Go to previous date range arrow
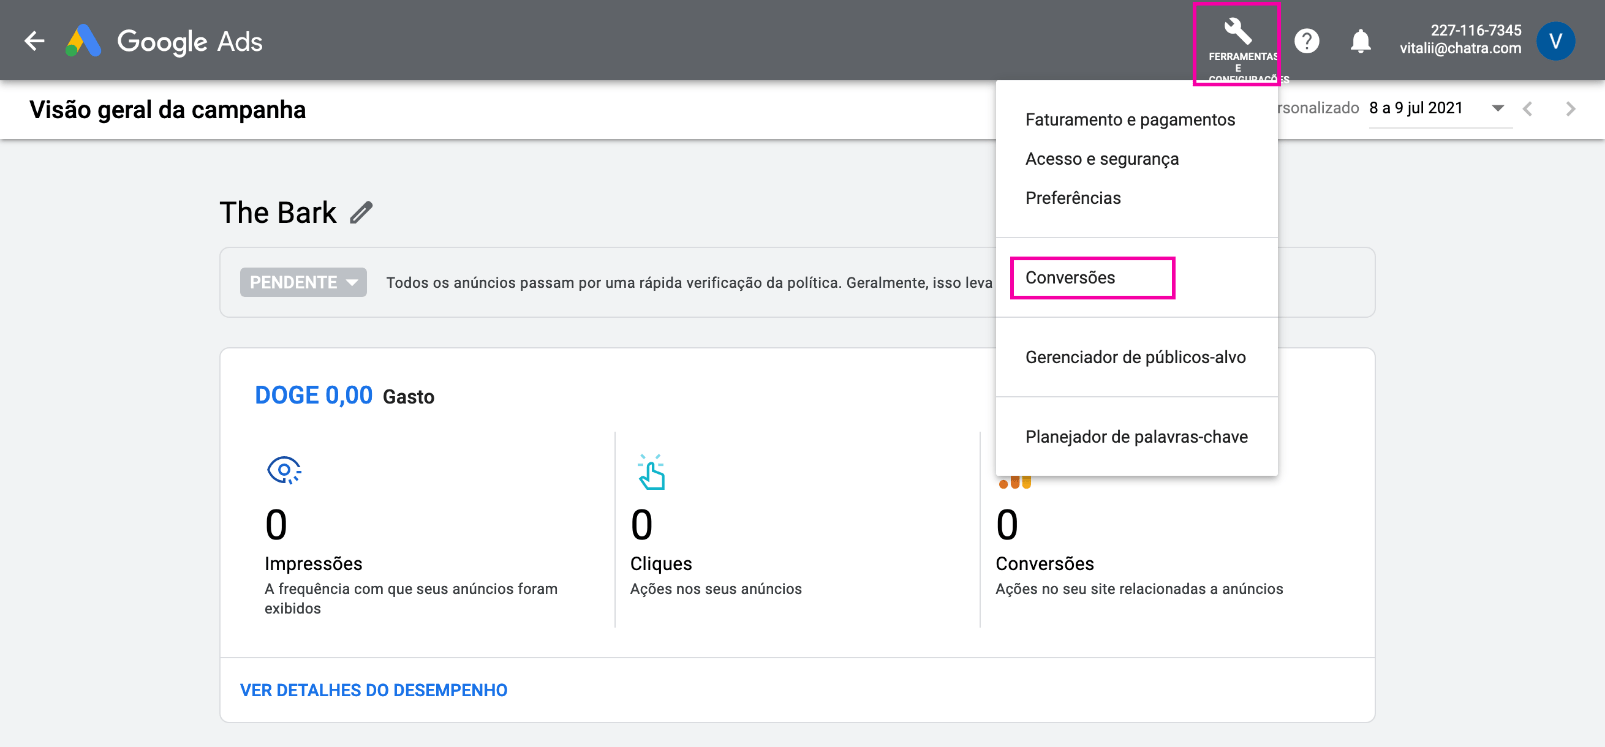Screen dimensions: 1605x747 (1527, 109)
